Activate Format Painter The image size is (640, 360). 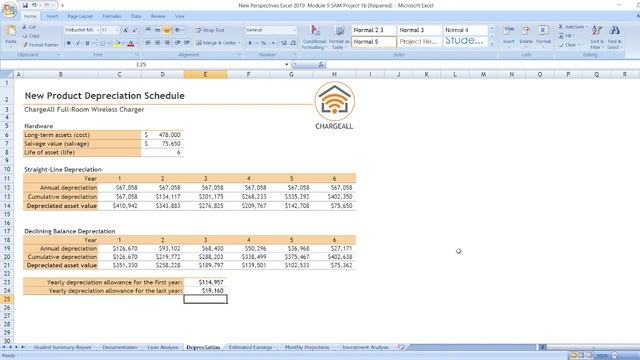tap(40, 45)
